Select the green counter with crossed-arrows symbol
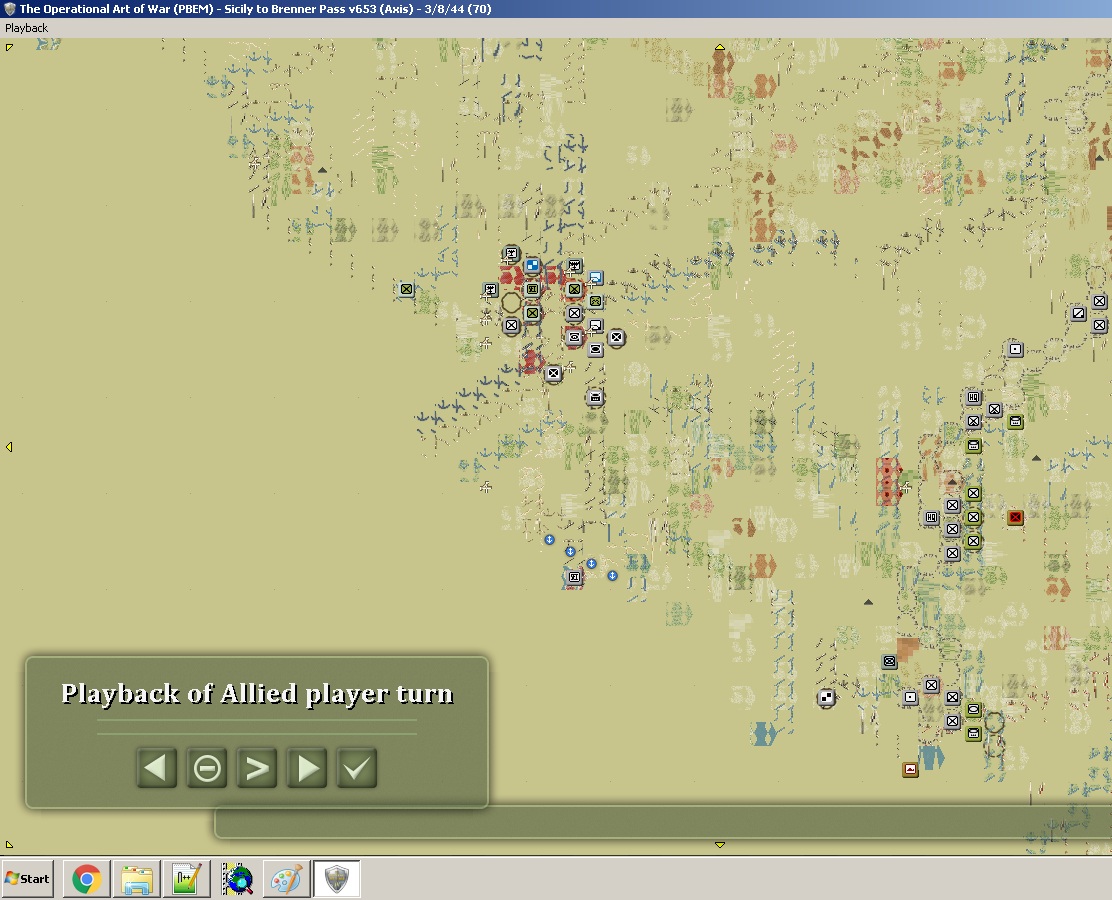The height and width of the screenshot is (900, 1112). click(x=596, y=301)
